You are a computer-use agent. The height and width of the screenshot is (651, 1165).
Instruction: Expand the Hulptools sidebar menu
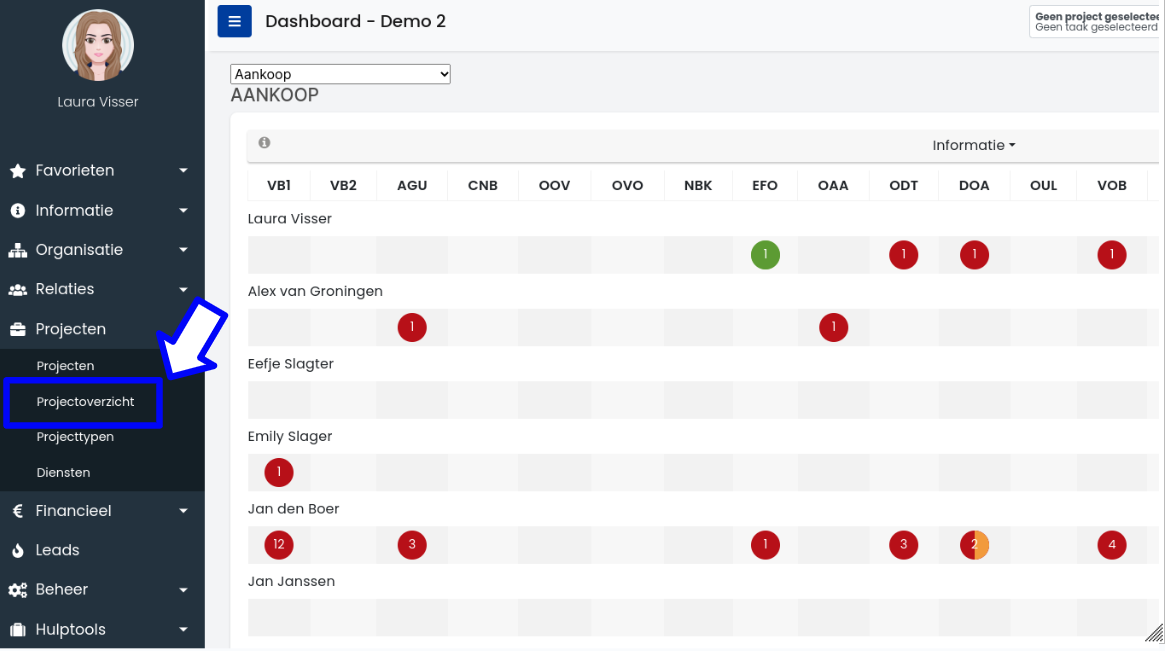[x=100, y=629]
